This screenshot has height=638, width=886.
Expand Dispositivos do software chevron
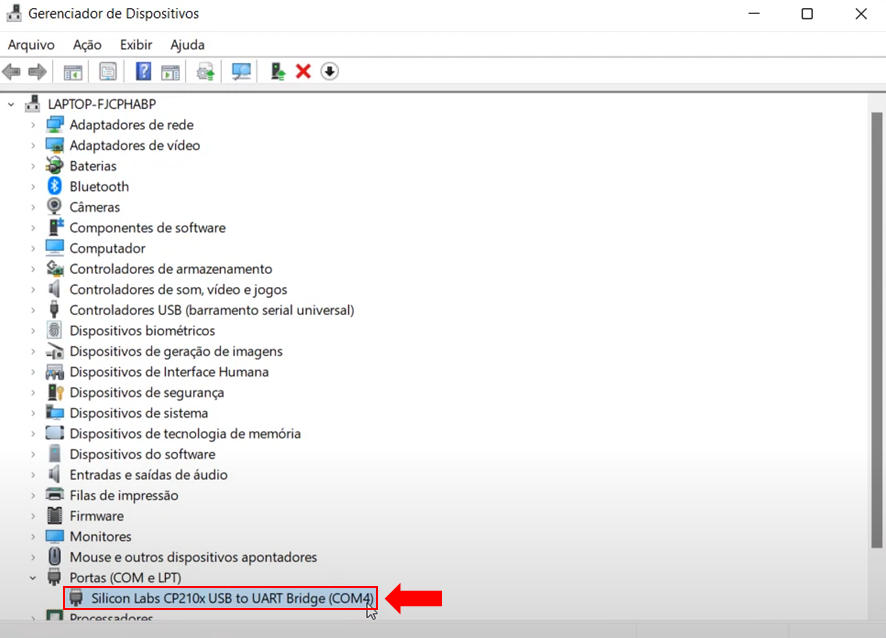pos(33,454)
